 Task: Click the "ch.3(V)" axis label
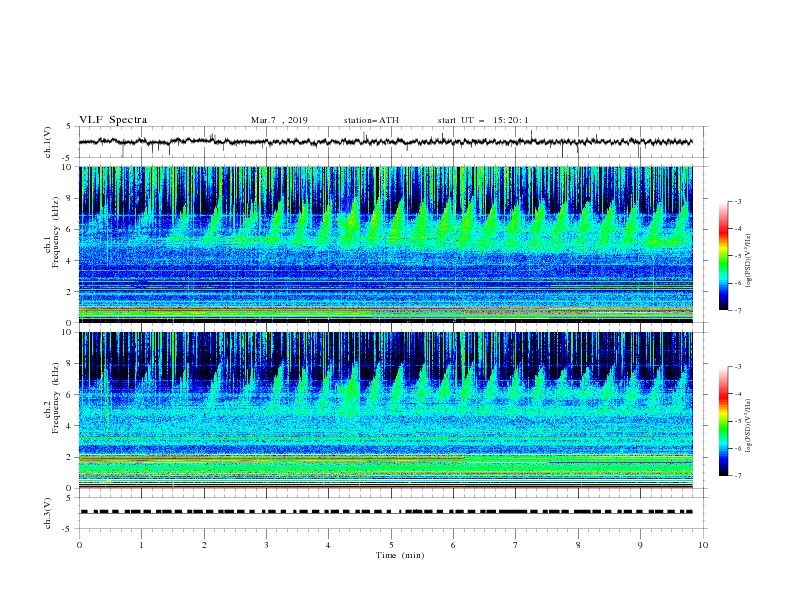48,513
